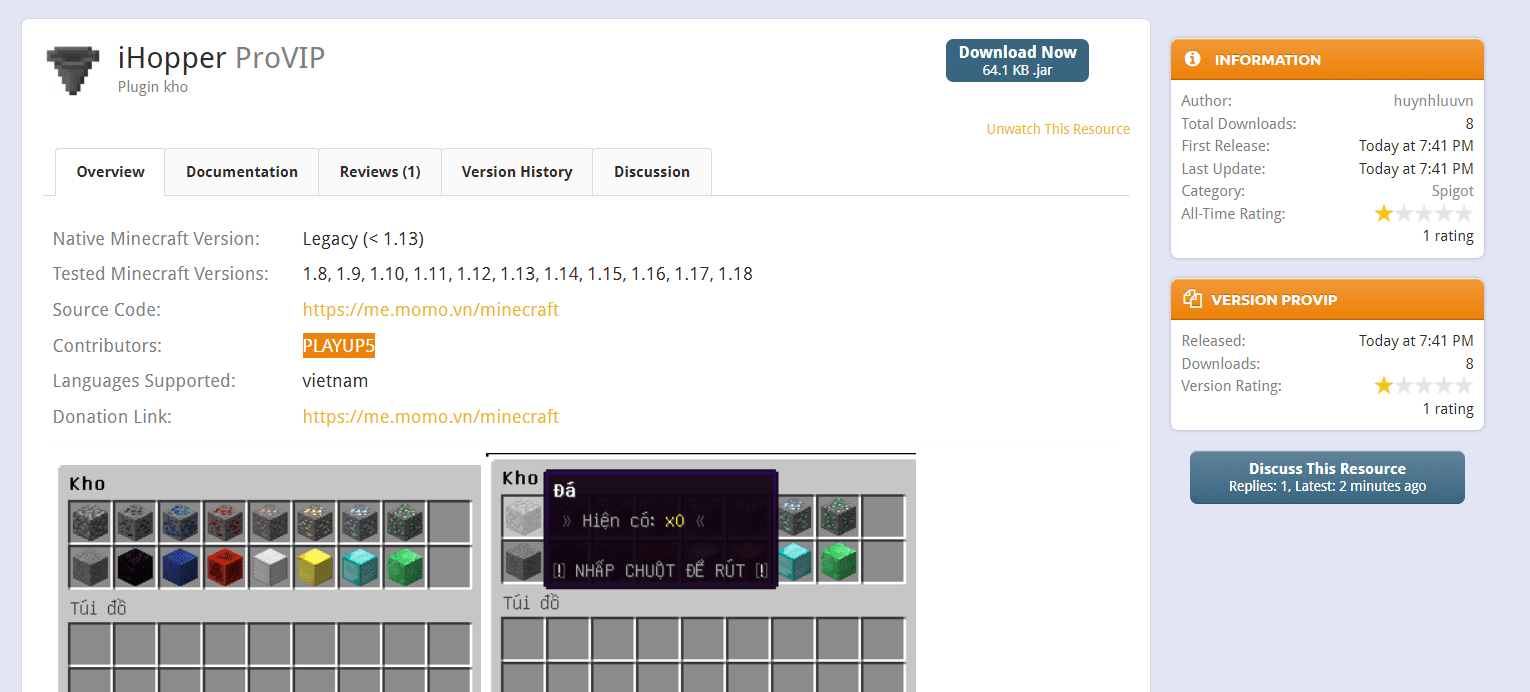Image resolution: width=1530 pixels, height=692 pixels.
Task: Click the Version Rating stars
Action: 1423,385
